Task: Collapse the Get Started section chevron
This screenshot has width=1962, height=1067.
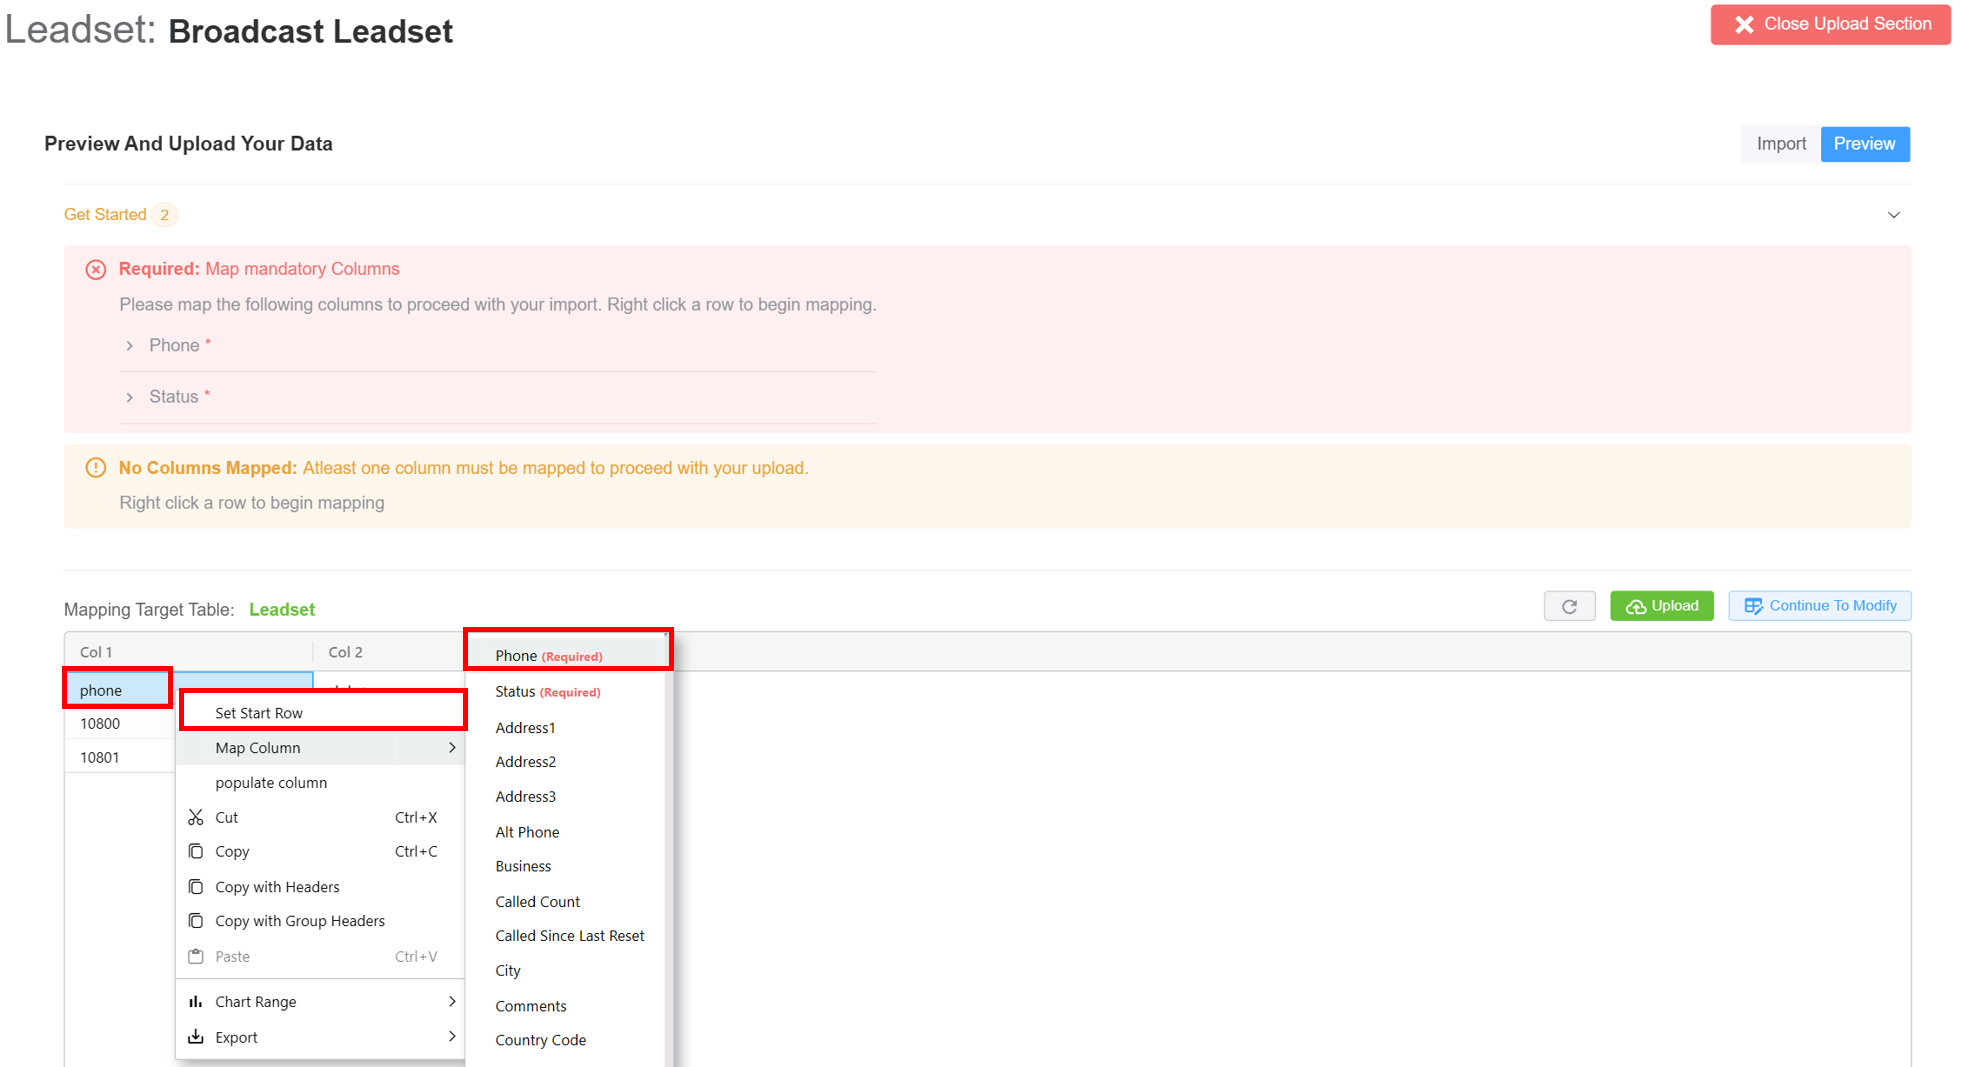Action: pyautogui.click(x=1893, y=215)
